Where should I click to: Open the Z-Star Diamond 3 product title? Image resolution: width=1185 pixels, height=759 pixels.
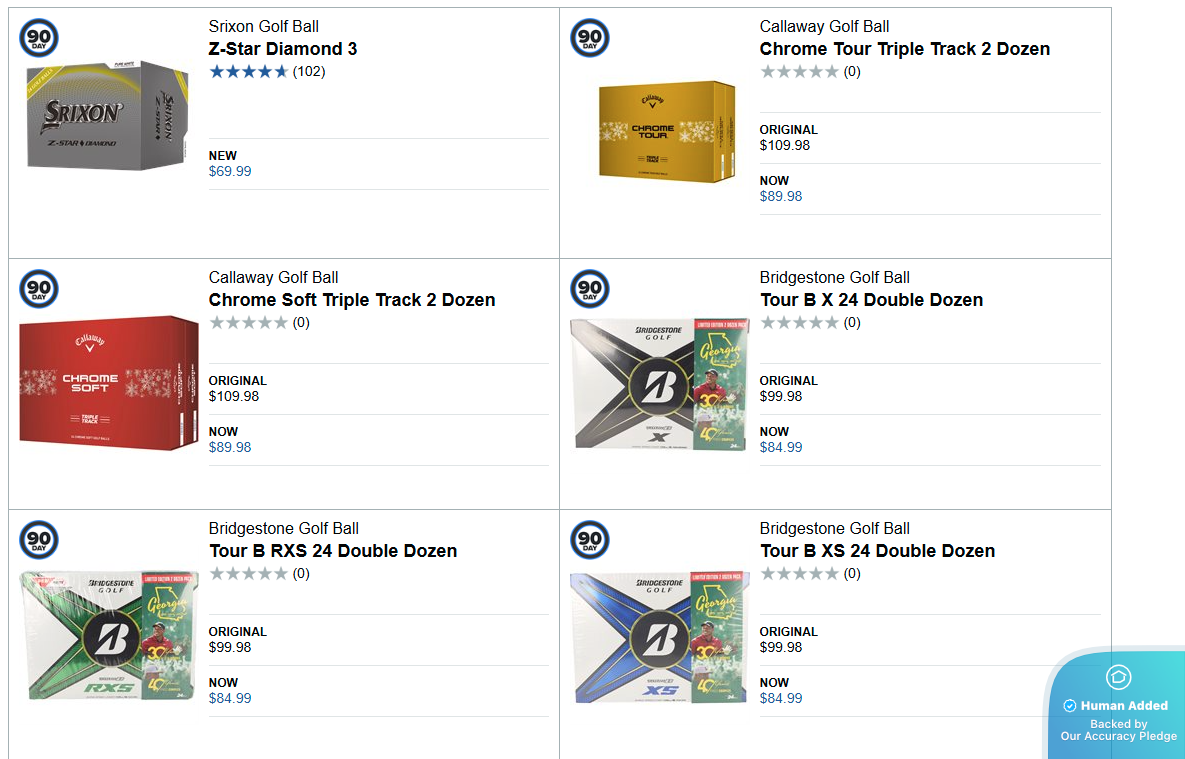click(283, 49)
